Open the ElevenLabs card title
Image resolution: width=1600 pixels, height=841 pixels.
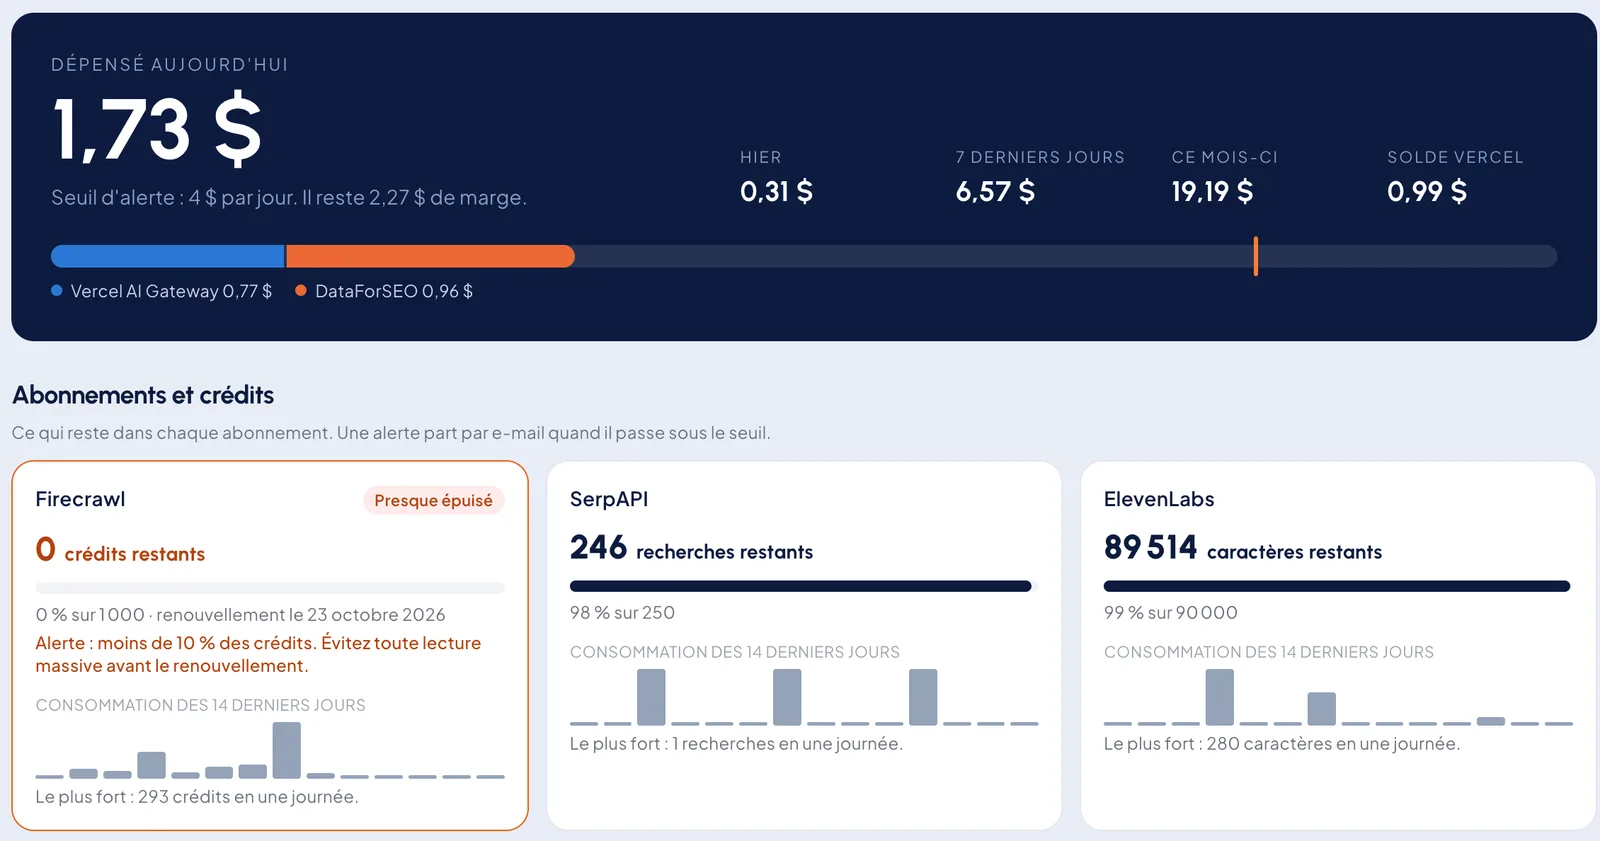(1159, 499)
